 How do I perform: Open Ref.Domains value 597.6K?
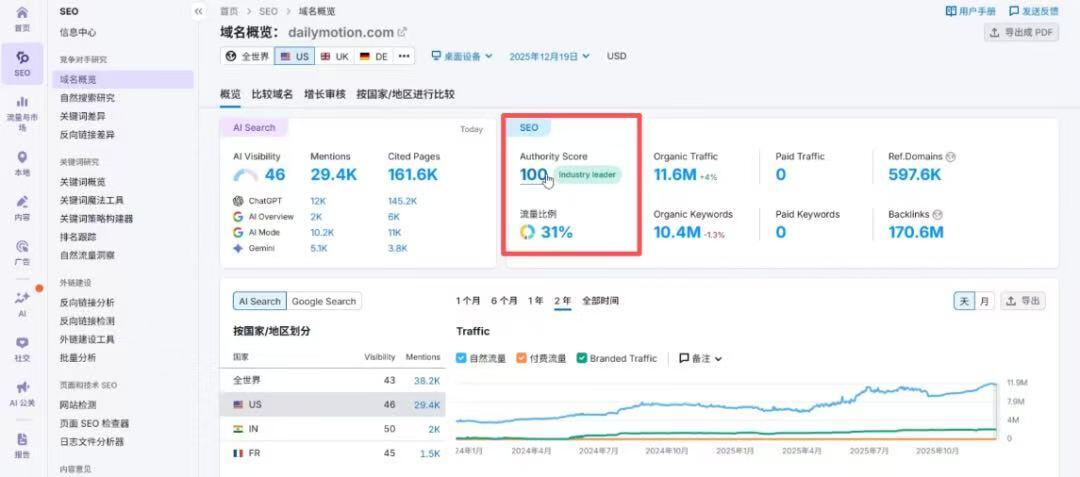click(x=915, y=175)
